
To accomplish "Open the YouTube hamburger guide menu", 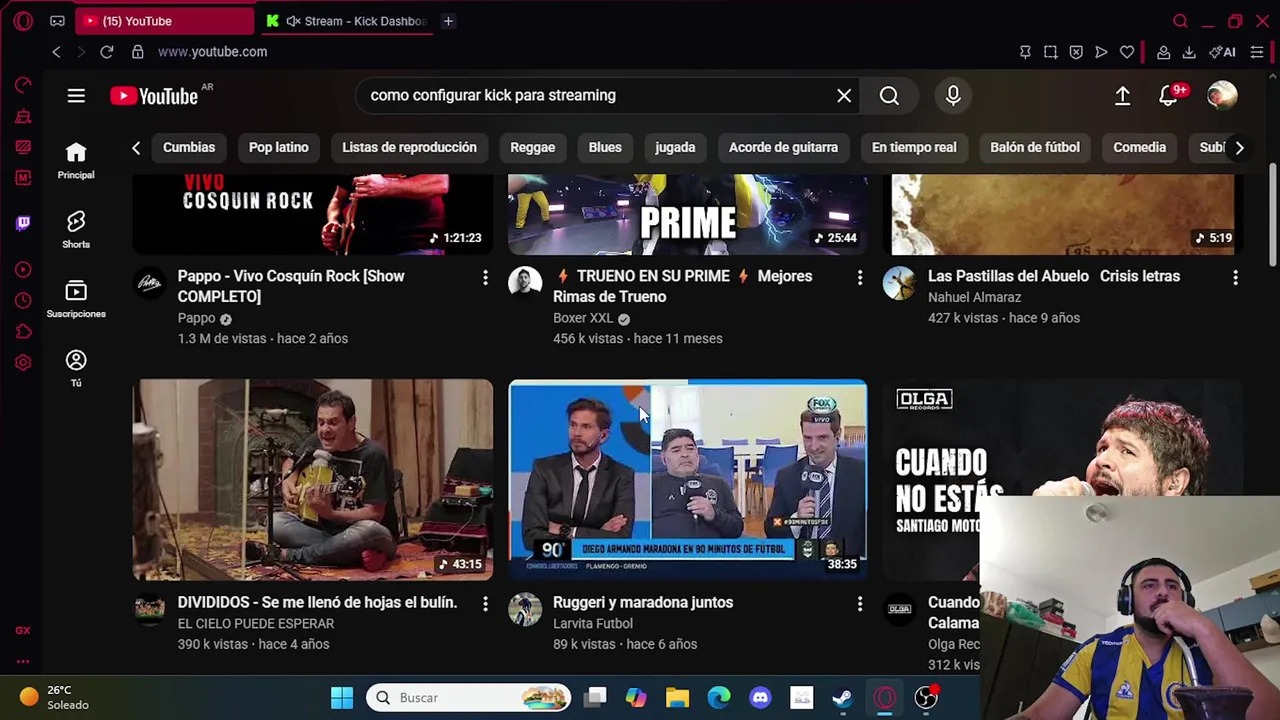I will [76, 96].
